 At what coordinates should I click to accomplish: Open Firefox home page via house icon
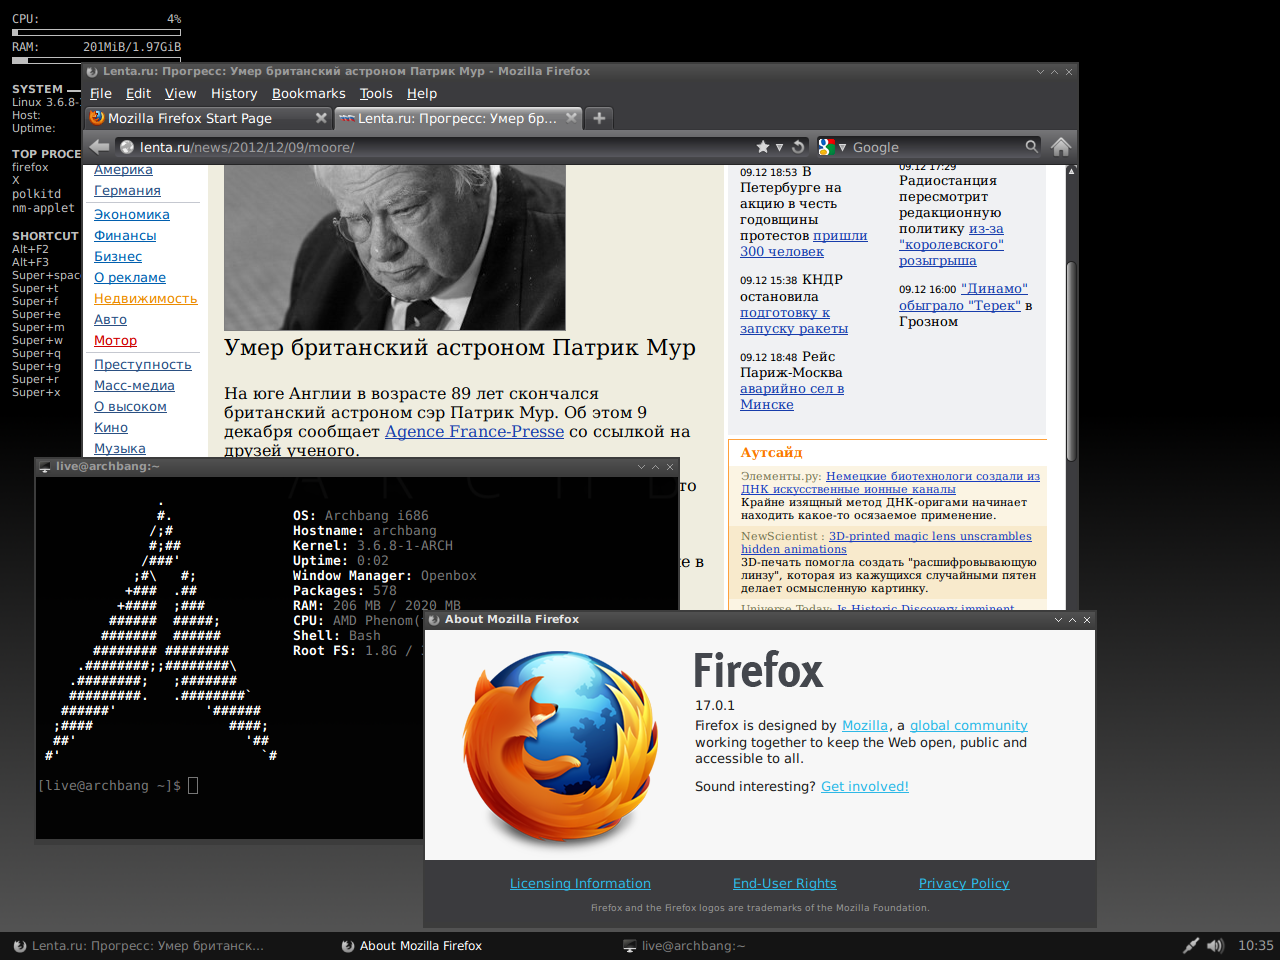(x=1061, y=147)
